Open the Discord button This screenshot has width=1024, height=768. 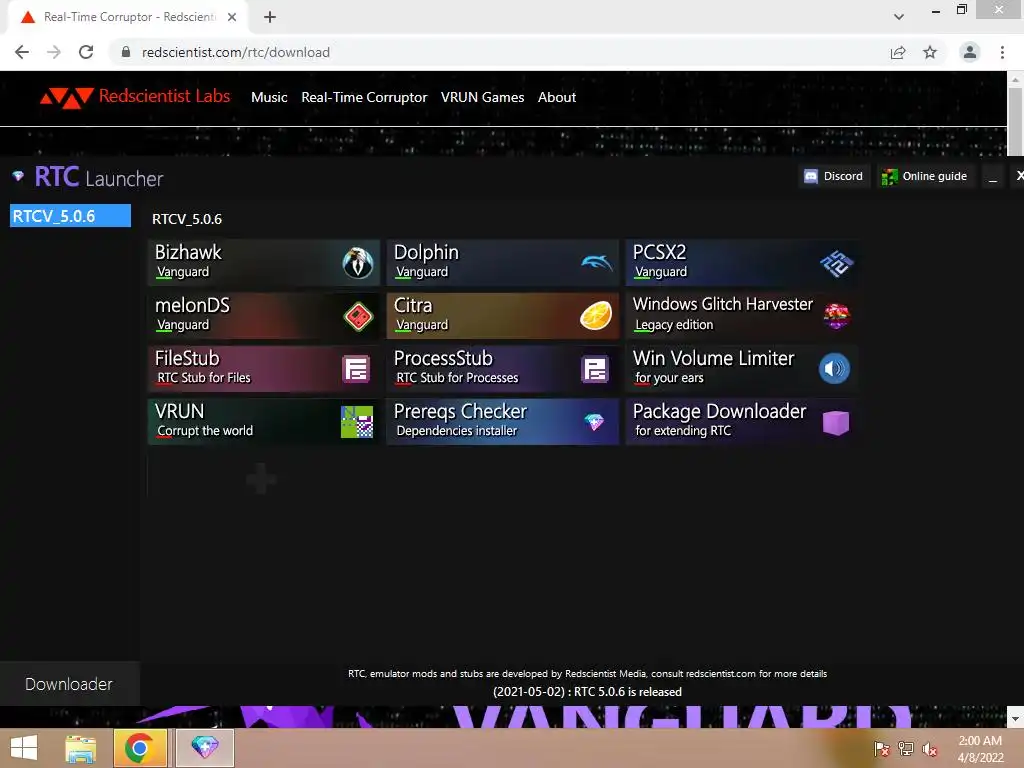click(x=834, y=176)
